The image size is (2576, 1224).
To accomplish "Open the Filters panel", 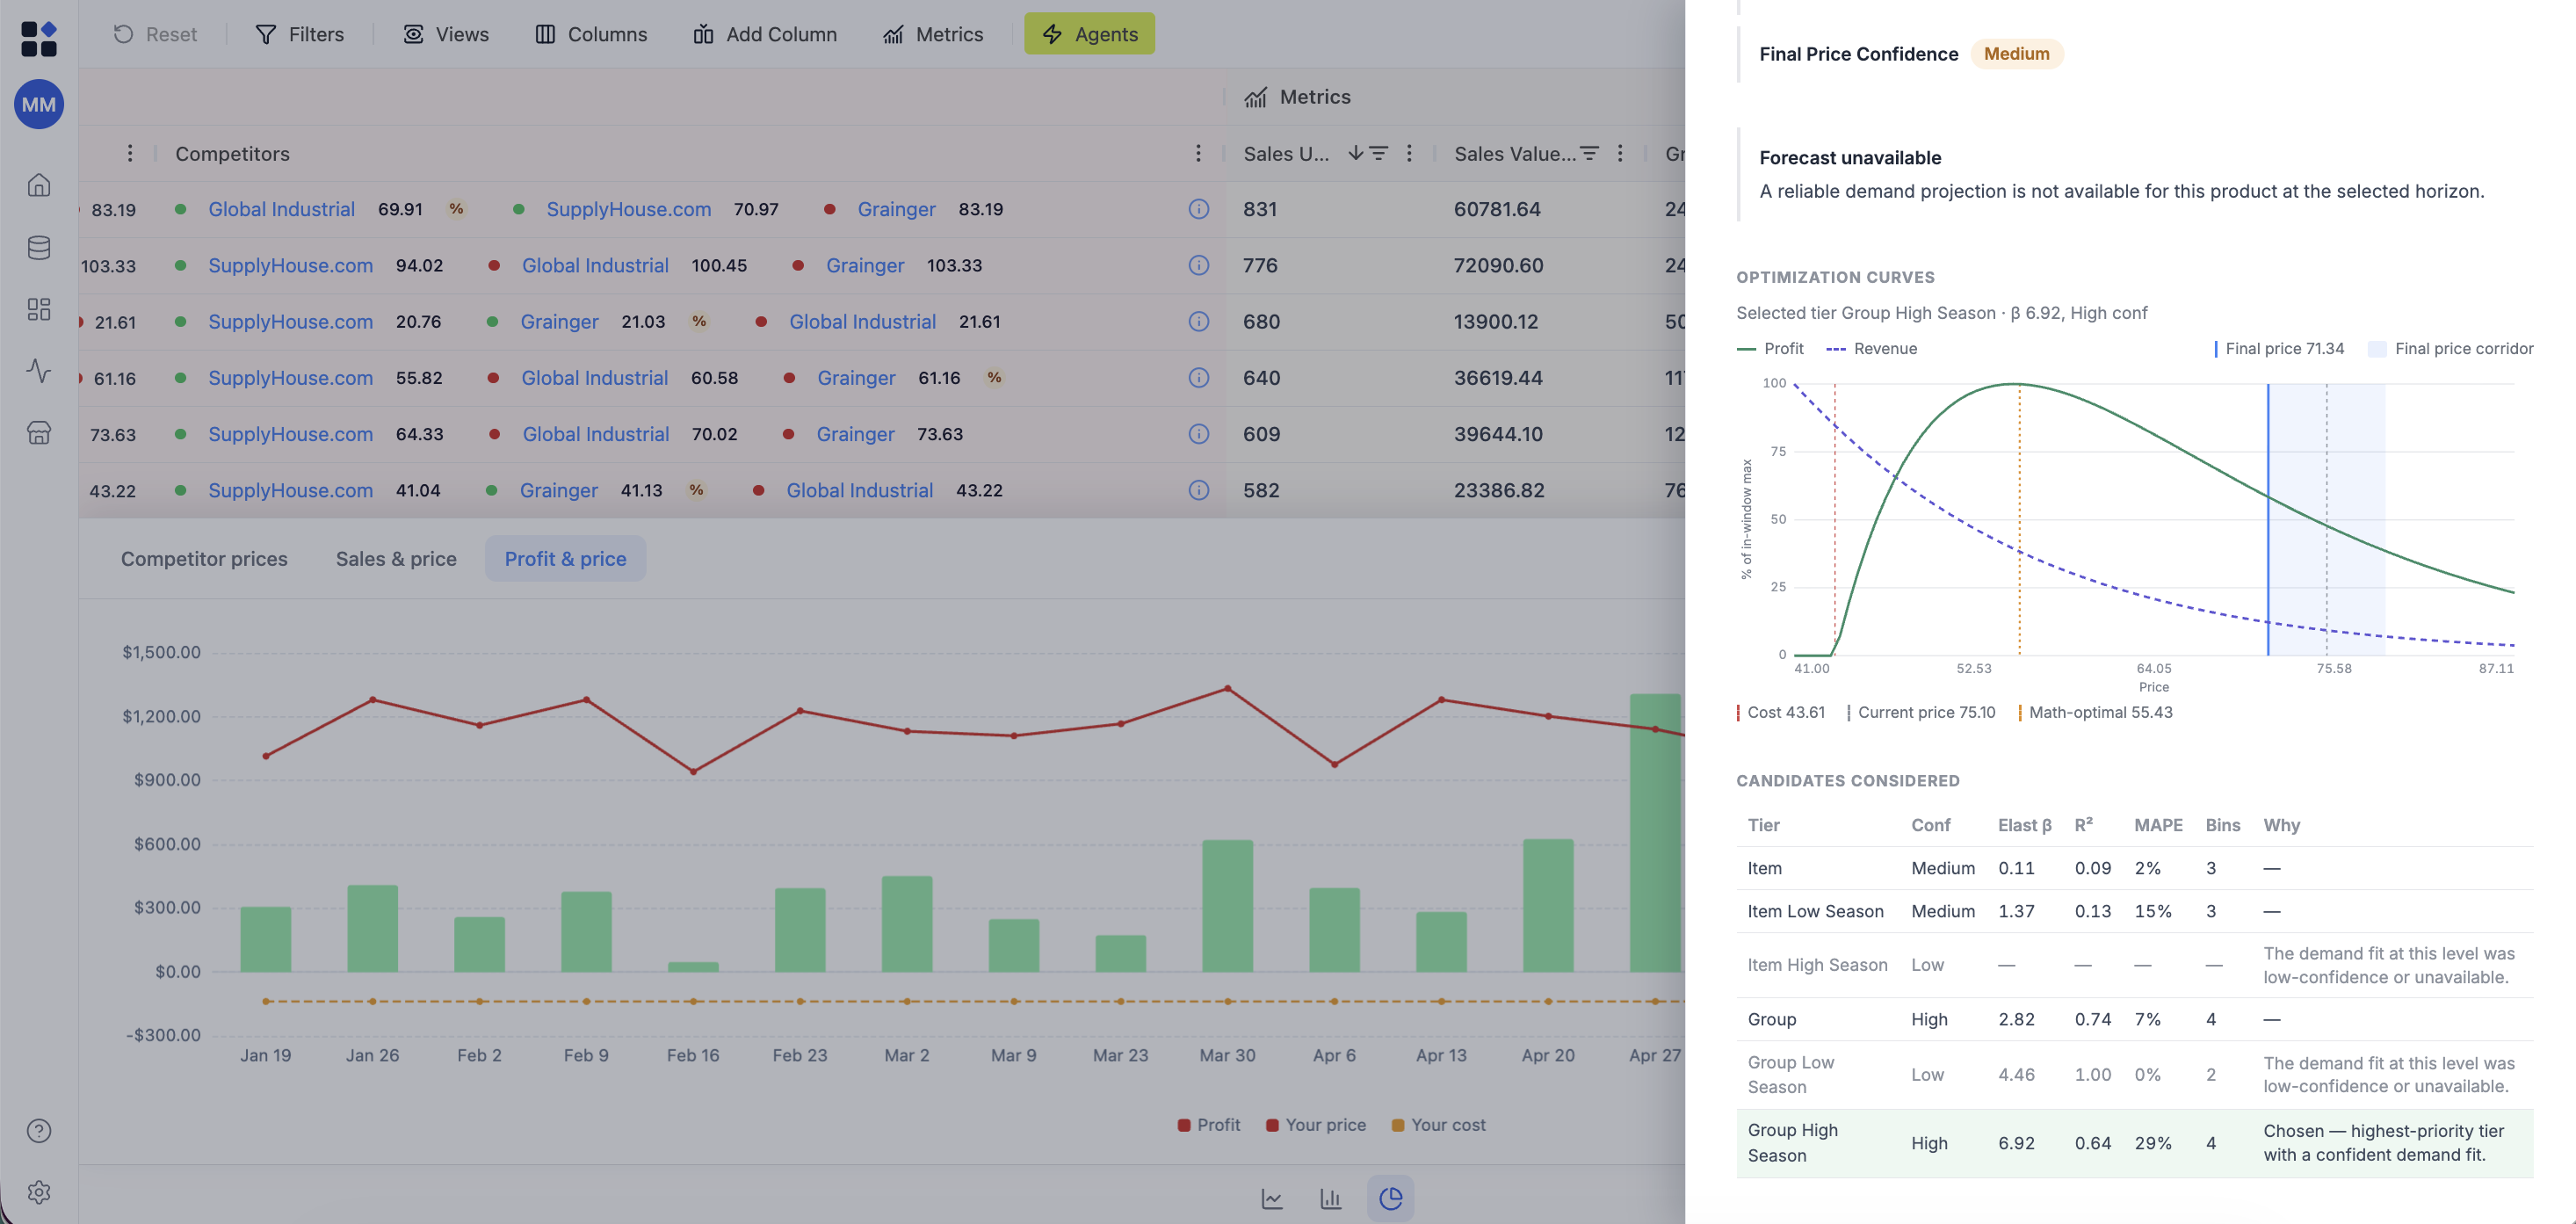I will 300,34.
